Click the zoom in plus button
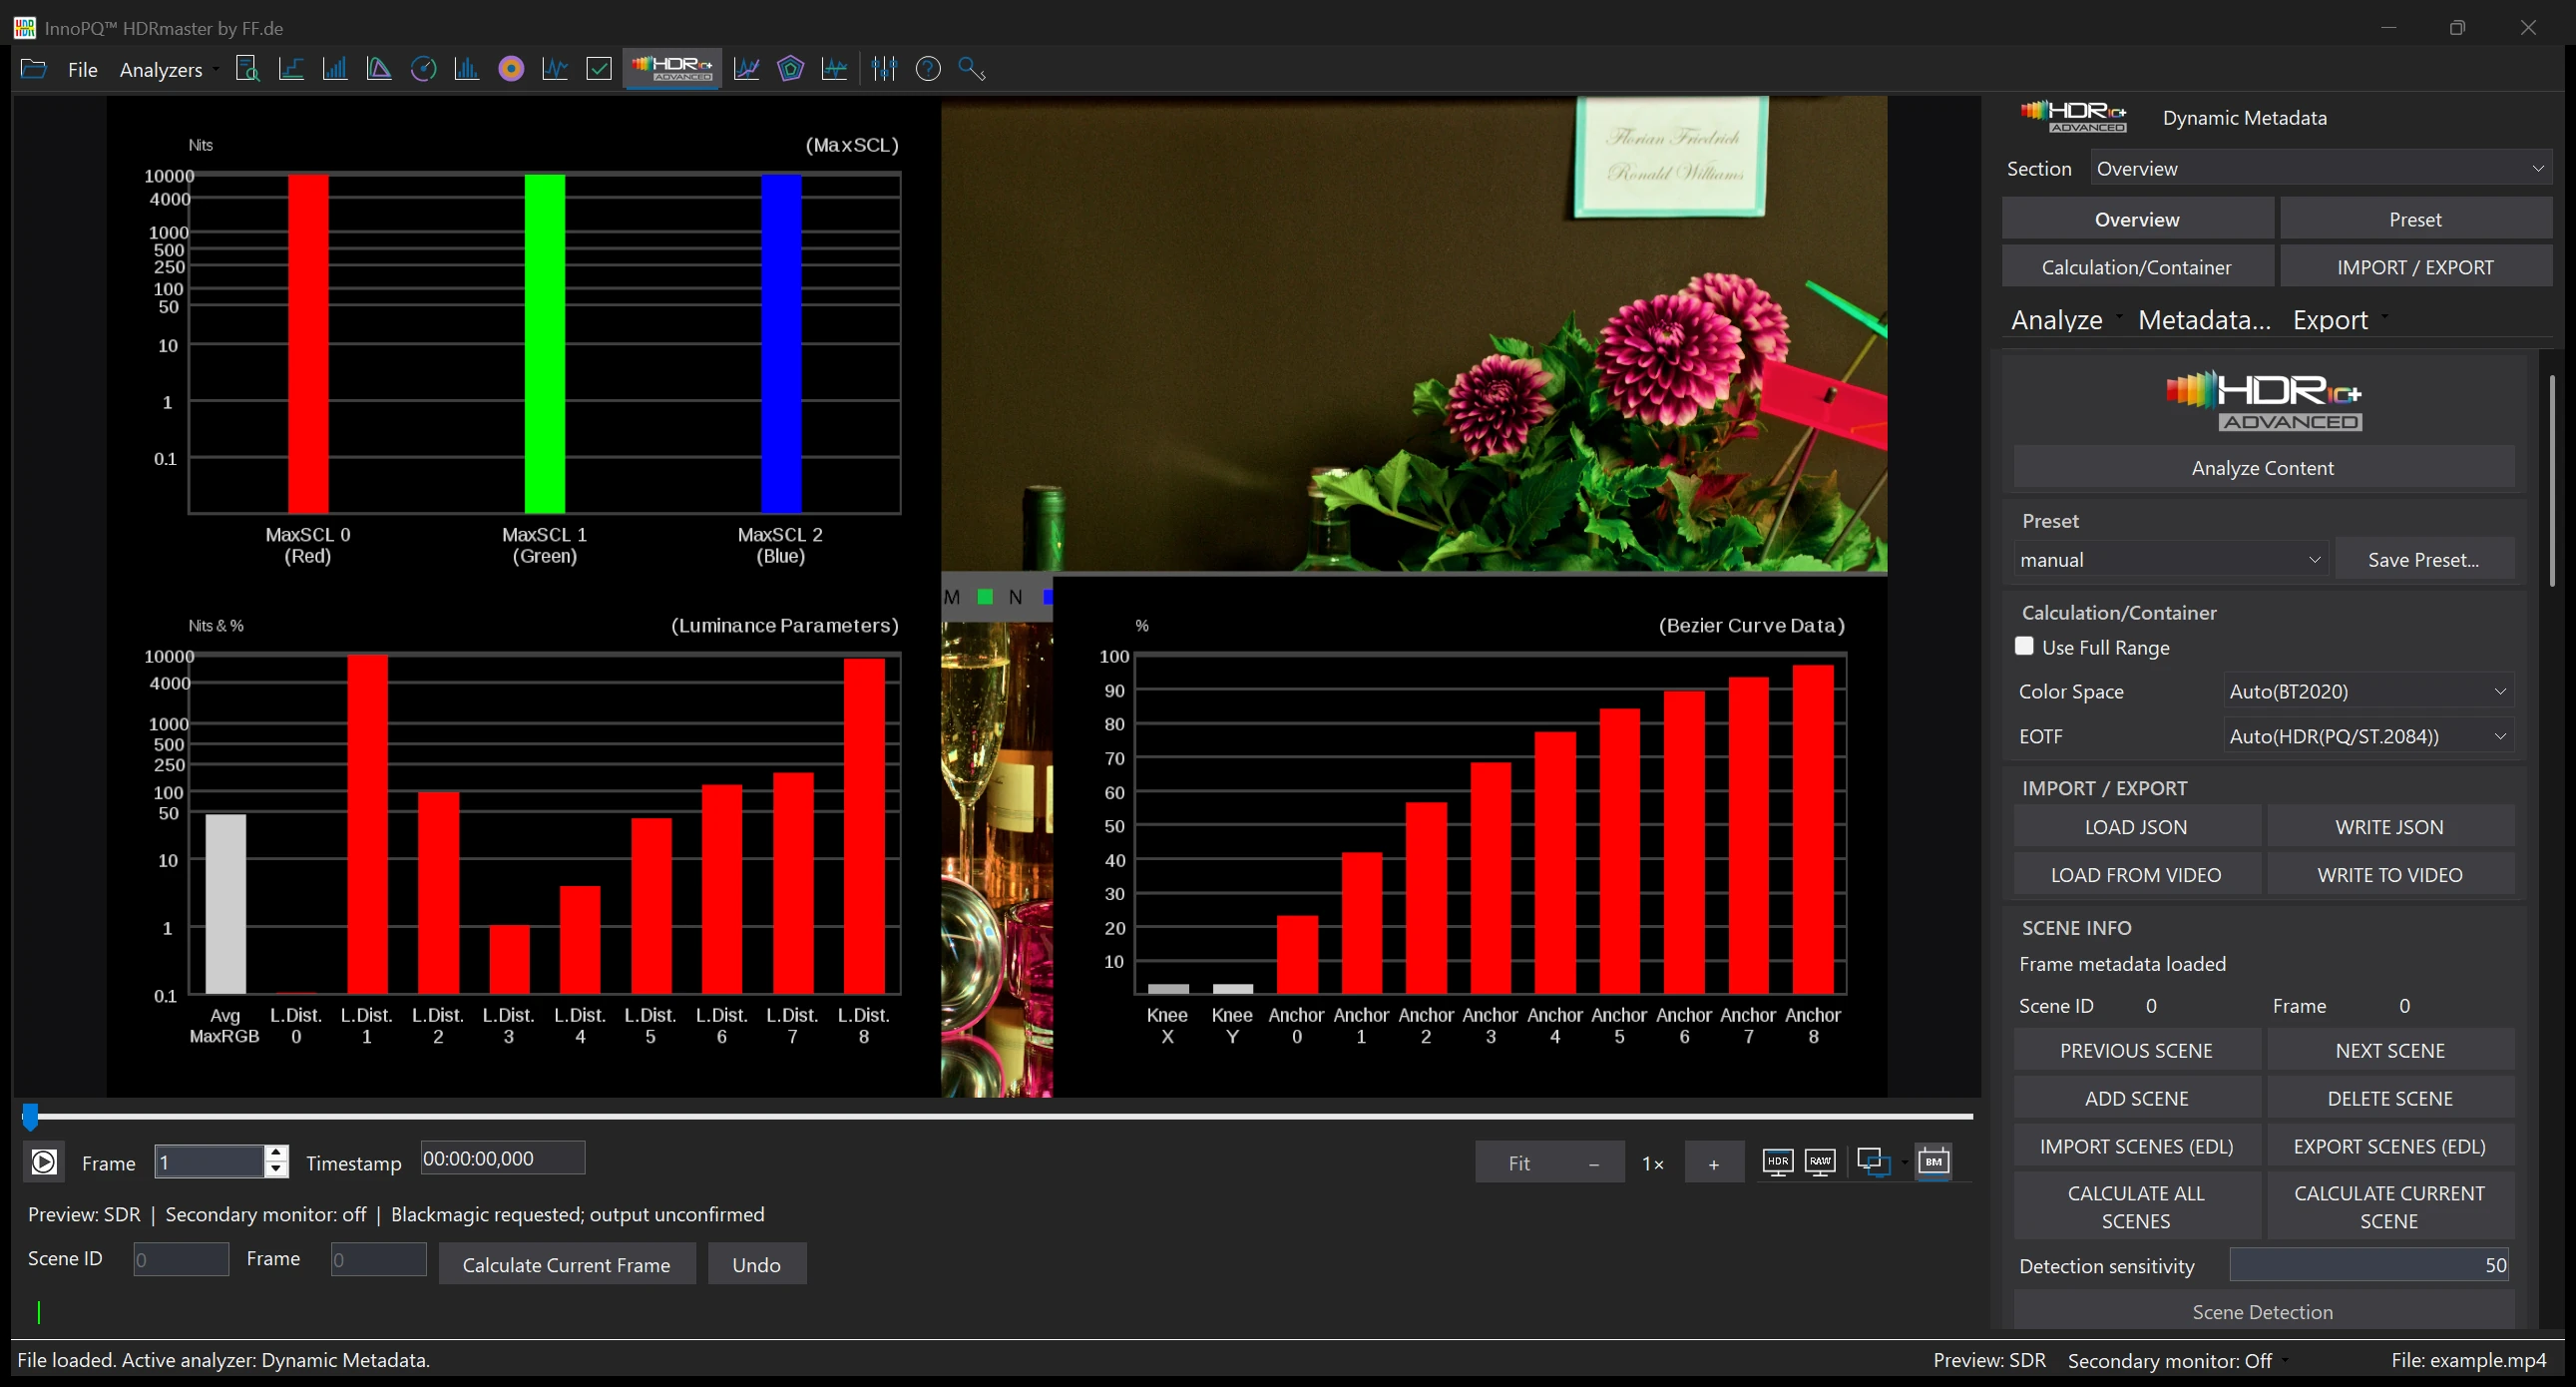The image size is (2576, 1387). click(1714, 1163)
